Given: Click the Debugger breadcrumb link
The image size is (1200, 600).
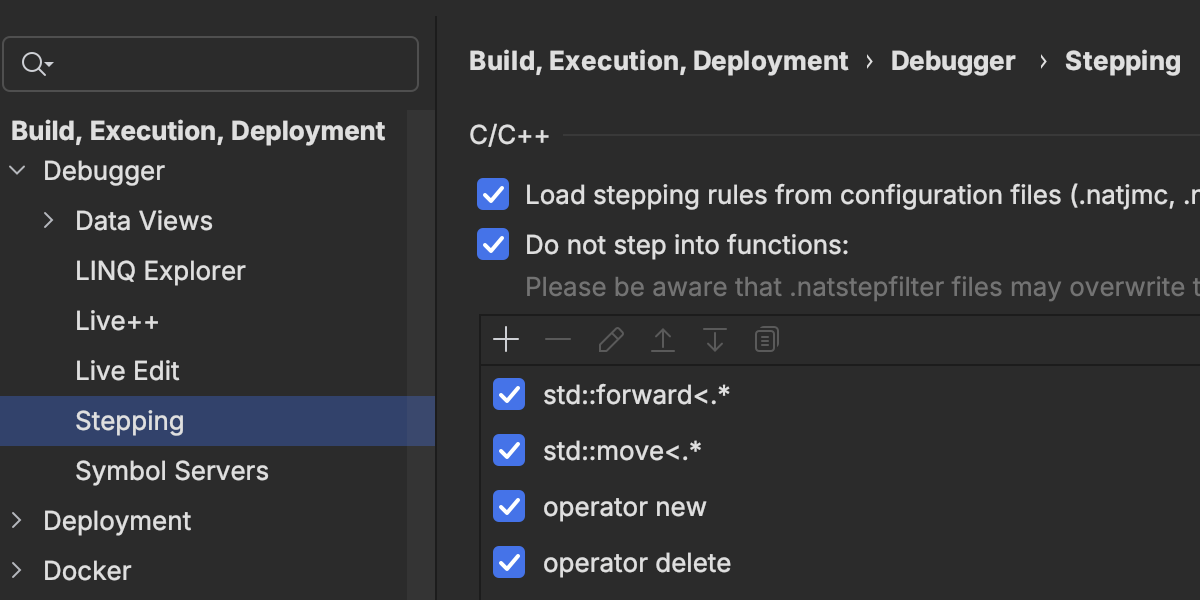Looking at the screenshot, I should click(x=953, y=61).
